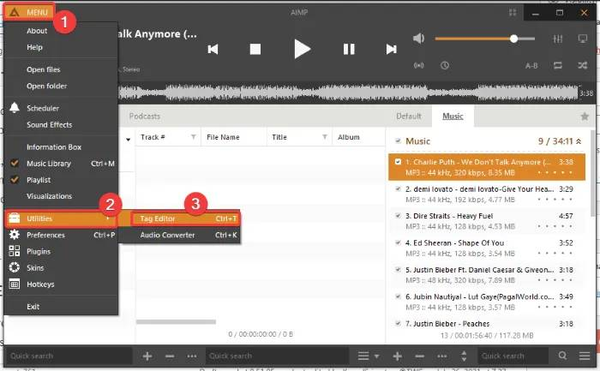600x371 pixels.
Task: Skip to the previous track
Action: (x=213, y=49)
